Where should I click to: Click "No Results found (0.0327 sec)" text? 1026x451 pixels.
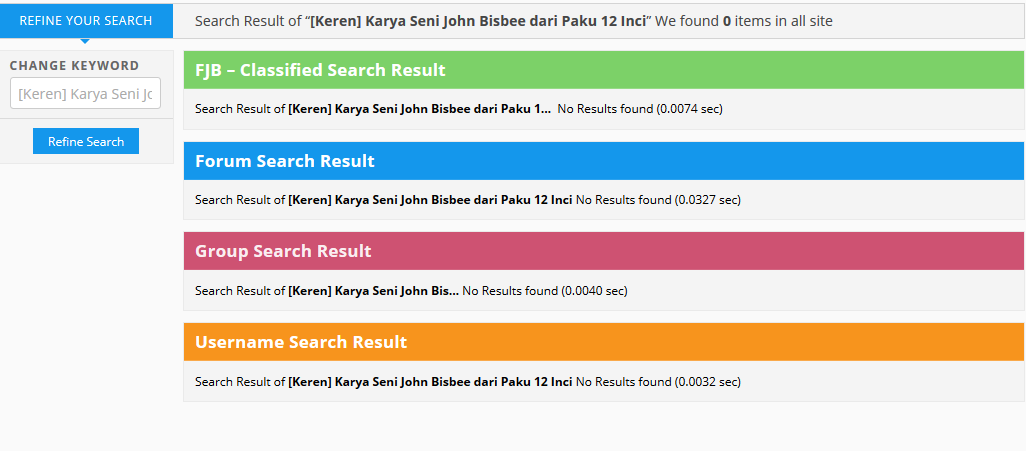pyautogui.click(x=658, y=200)
